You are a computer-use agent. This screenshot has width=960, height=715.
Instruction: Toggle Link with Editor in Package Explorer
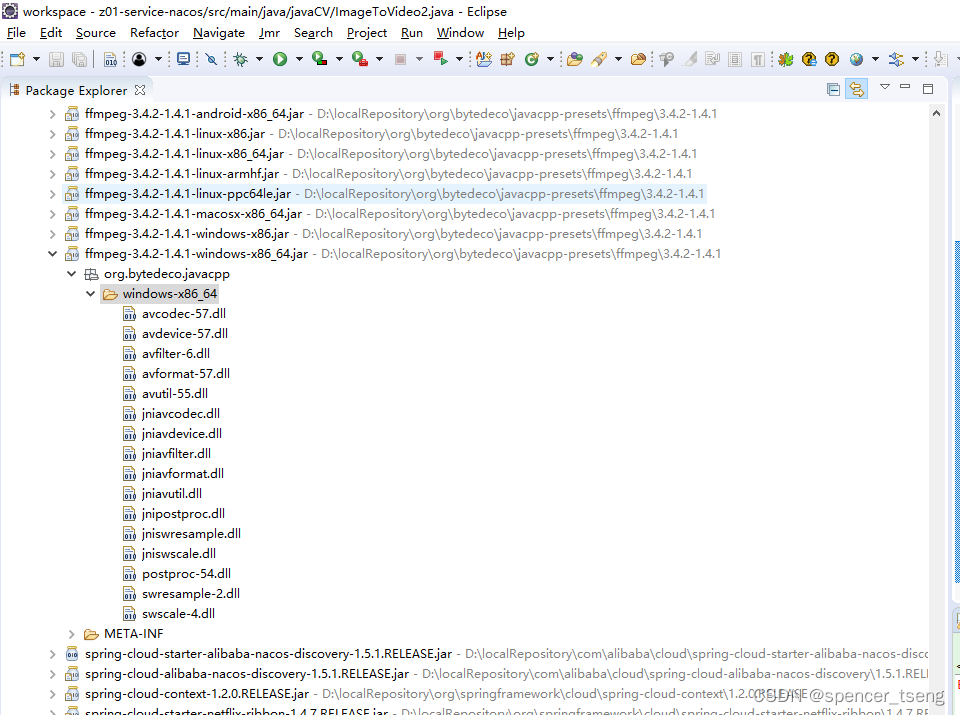click(x=857, y=89)
